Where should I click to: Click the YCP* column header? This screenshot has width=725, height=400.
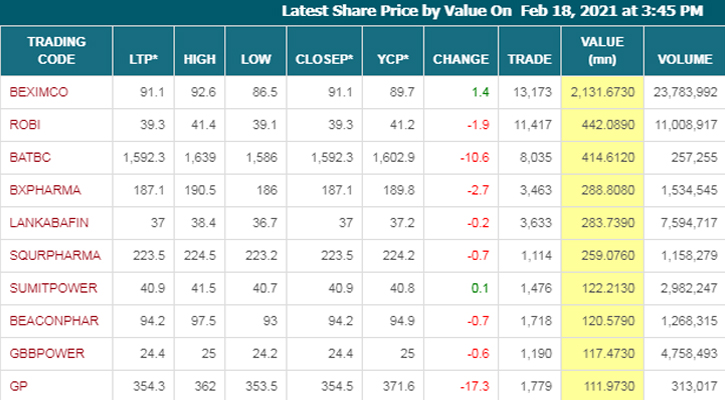coord(393,59)
